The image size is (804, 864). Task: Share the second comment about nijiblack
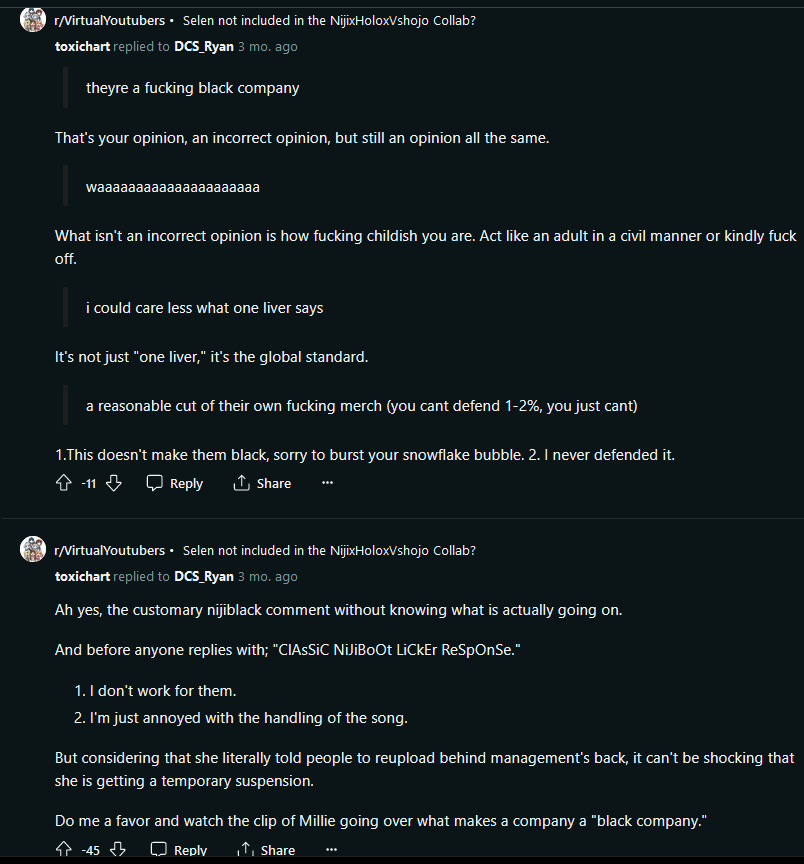click(266, 850)
